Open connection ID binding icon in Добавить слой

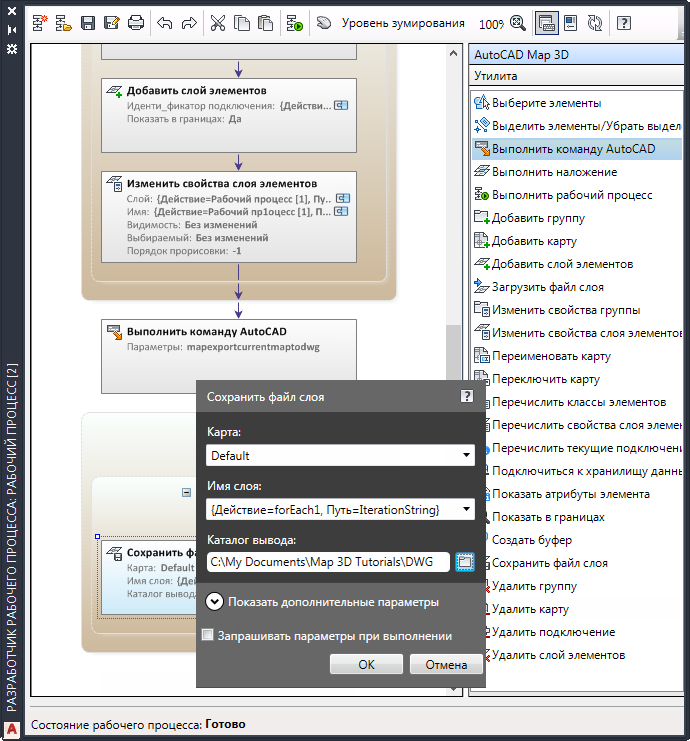point(341,105)
